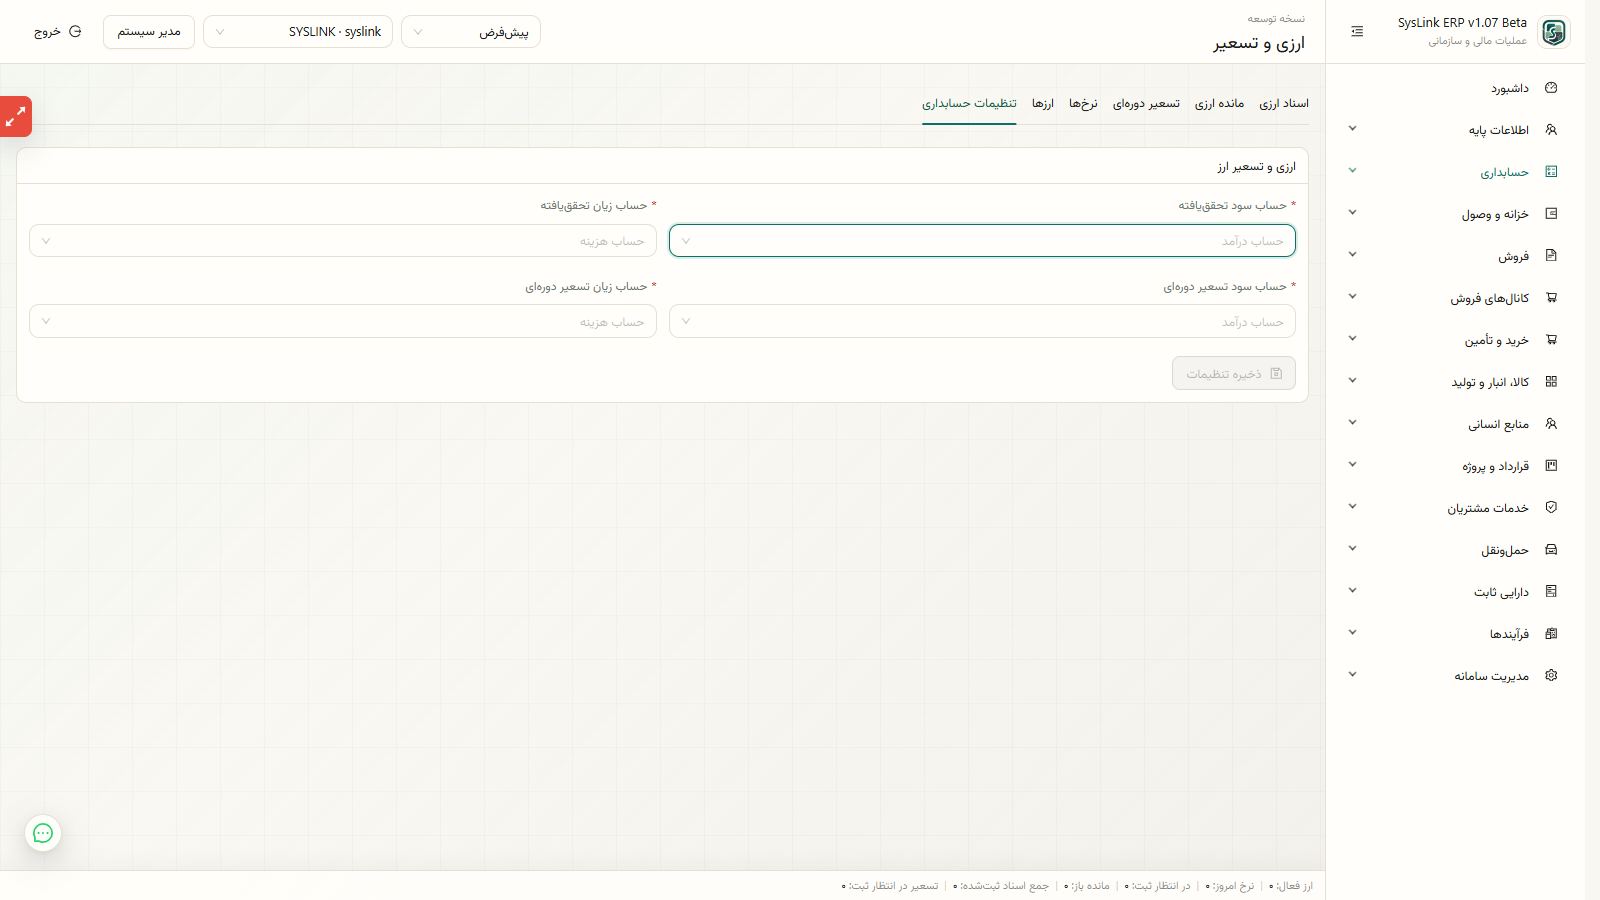Image resolution: width=1600 pixels, height=900 pixels.
Task: Expand the خزانه و وصول menu chevron
Action: (1352, 213)
